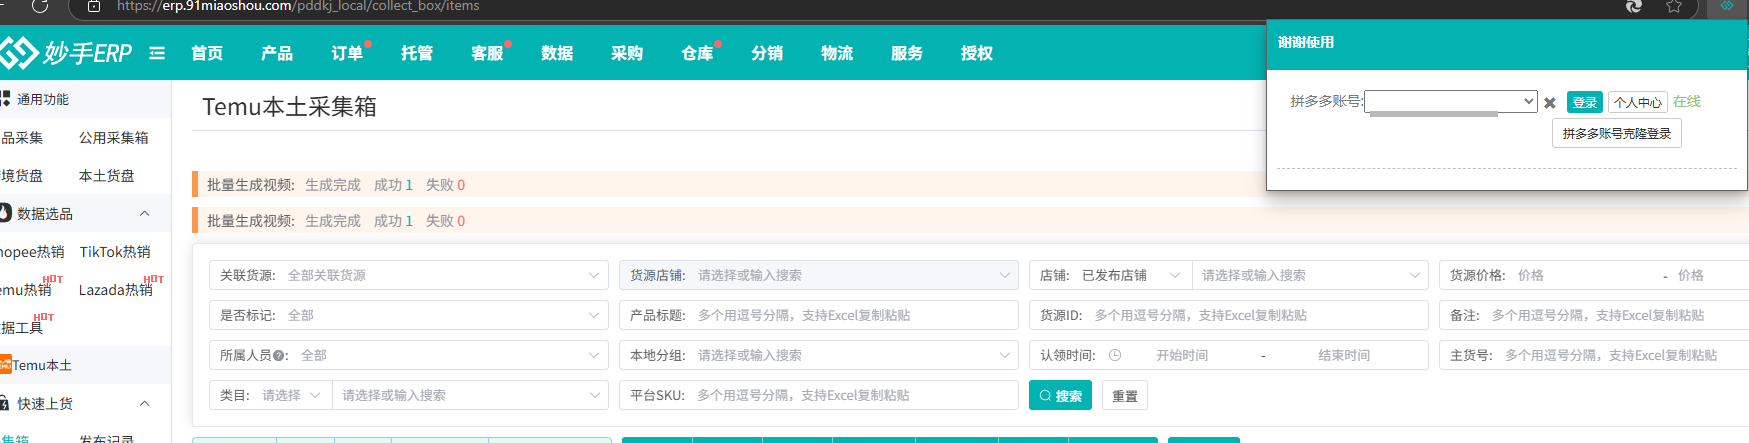The width and height of the screenshot is (1749, 443).
Task: Open the 所属人员 dropdown
Action: point(409,355)
